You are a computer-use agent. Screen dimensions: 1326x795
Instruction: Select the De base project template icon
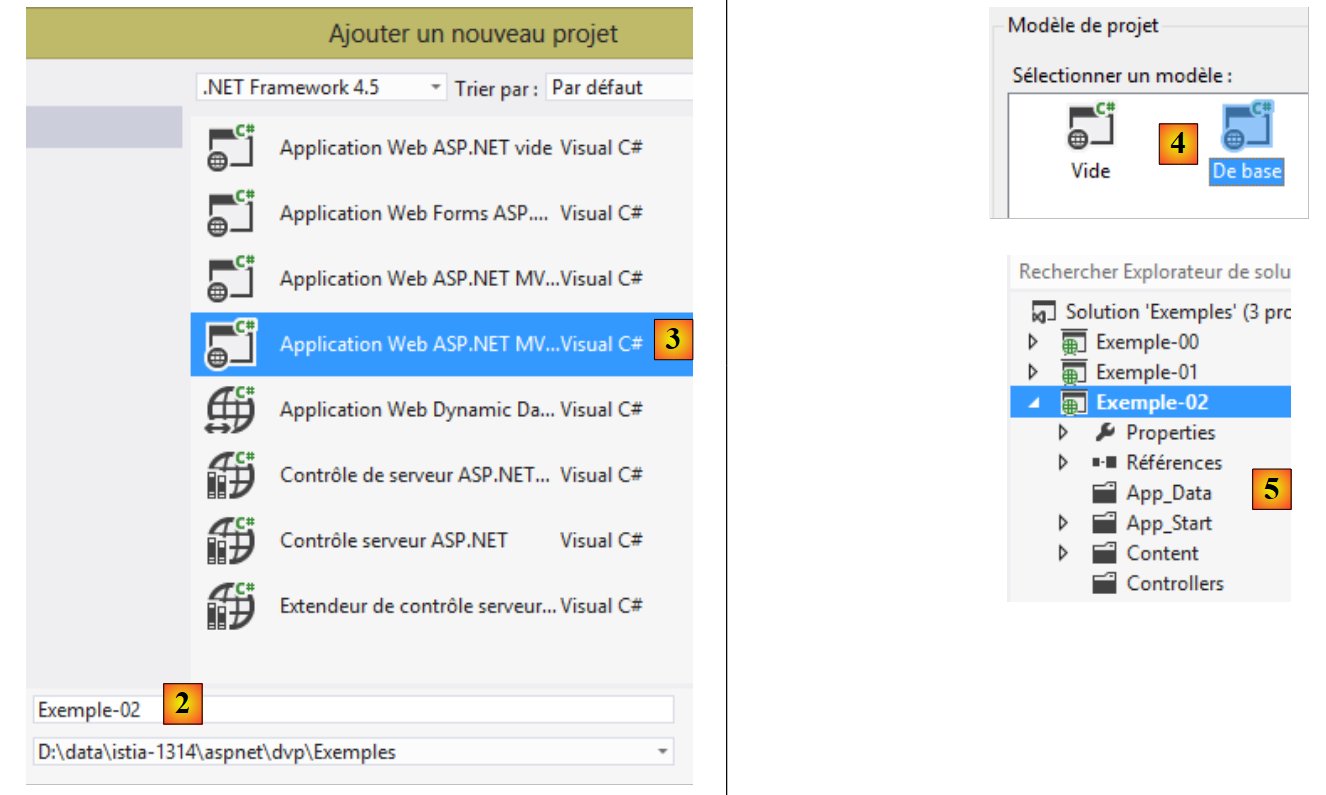tap(1247, 128)
